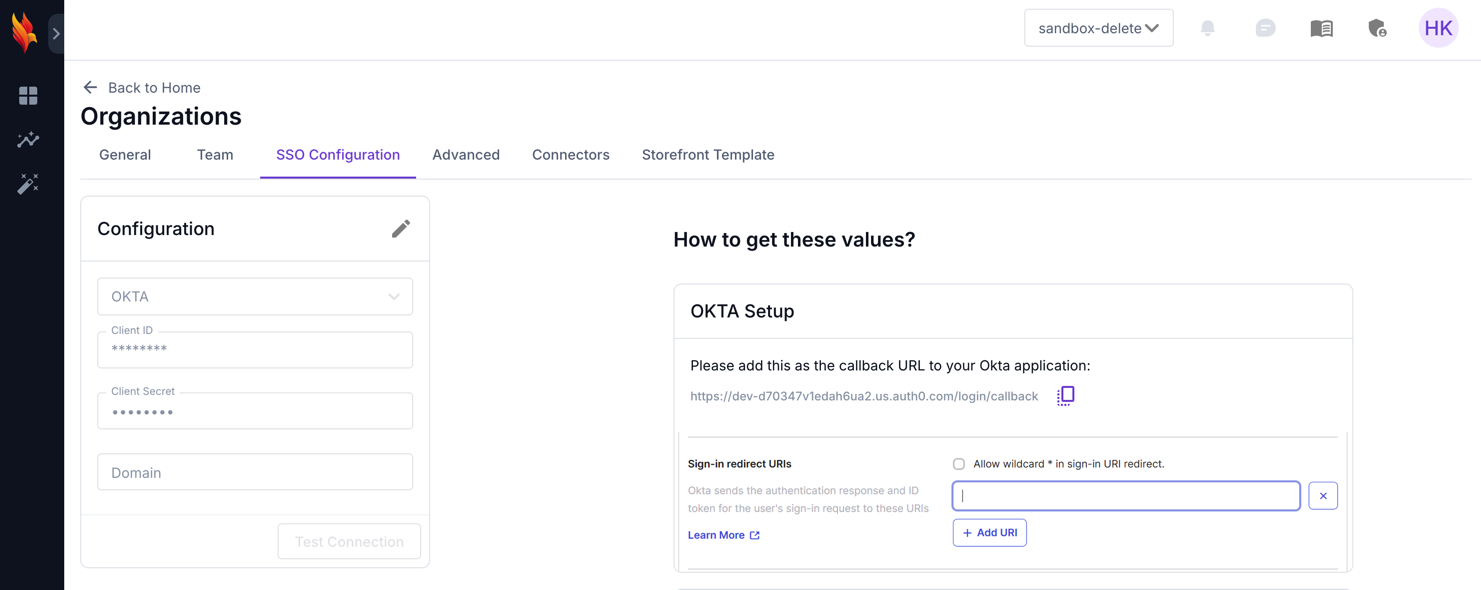Screen dimensions: 1481x590
Task: Open the HK user avatar menu
Action: tap(1438, 28)
